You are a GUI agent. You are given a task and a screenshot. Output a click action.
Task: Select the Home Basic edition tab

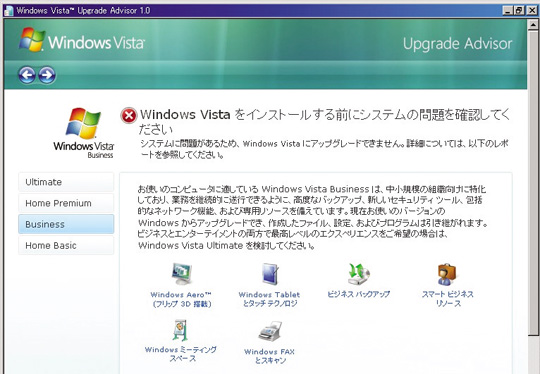pos(66,246)
